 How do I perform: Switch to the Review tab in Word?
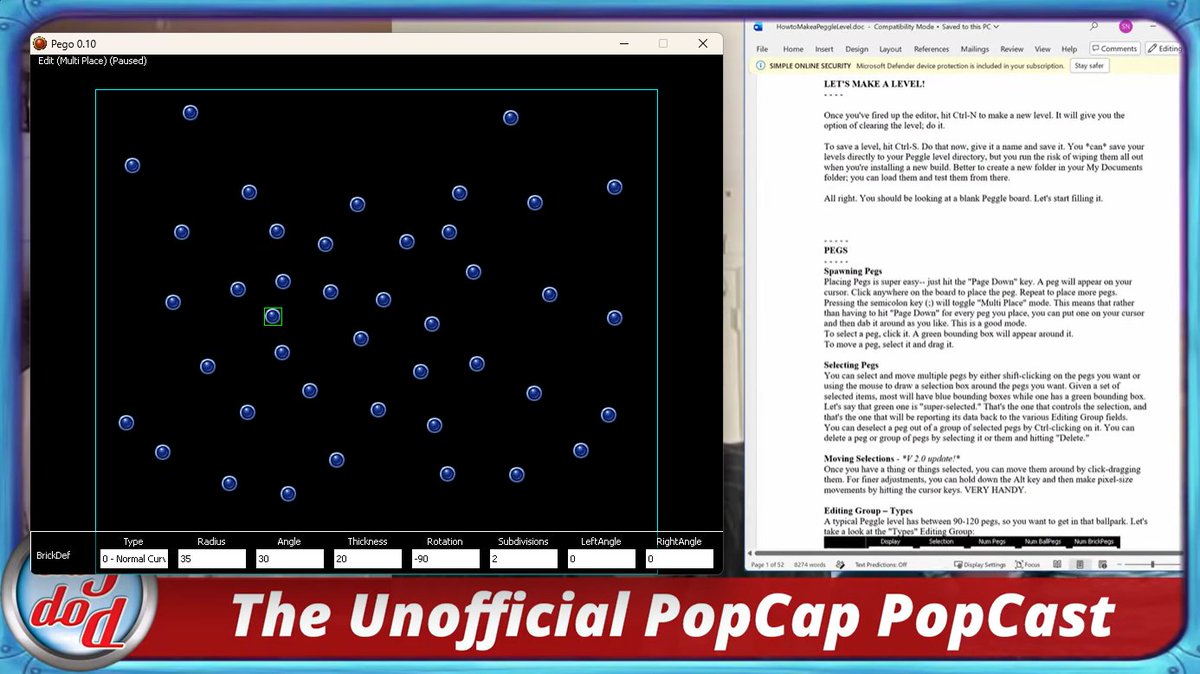pos(1012,49)
